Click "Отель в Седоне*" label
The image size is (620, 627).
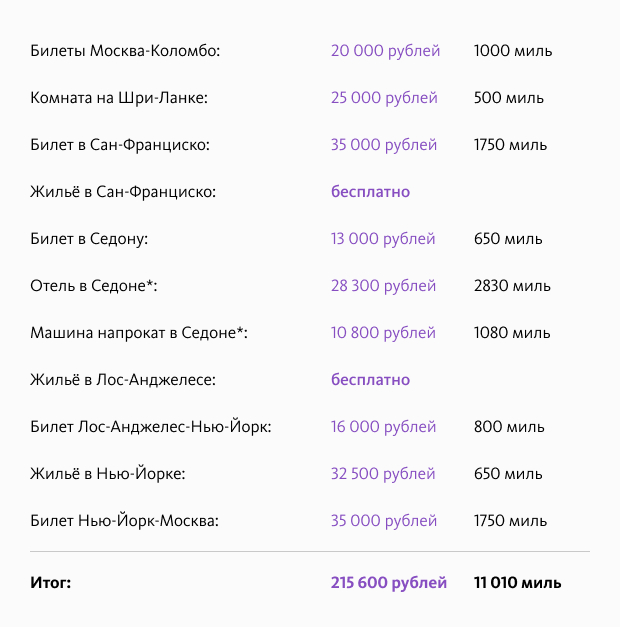click(x=94, y=286)
